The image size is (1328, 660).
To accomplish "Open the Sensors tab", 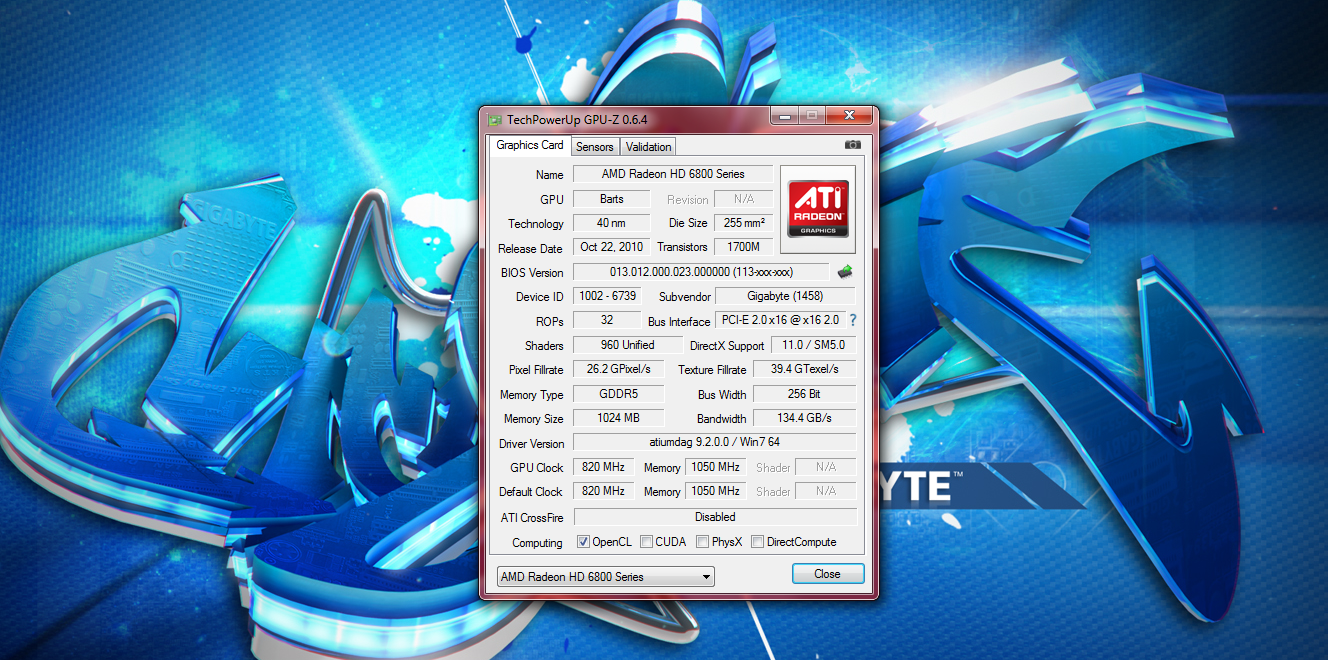I will pos(595,147).
